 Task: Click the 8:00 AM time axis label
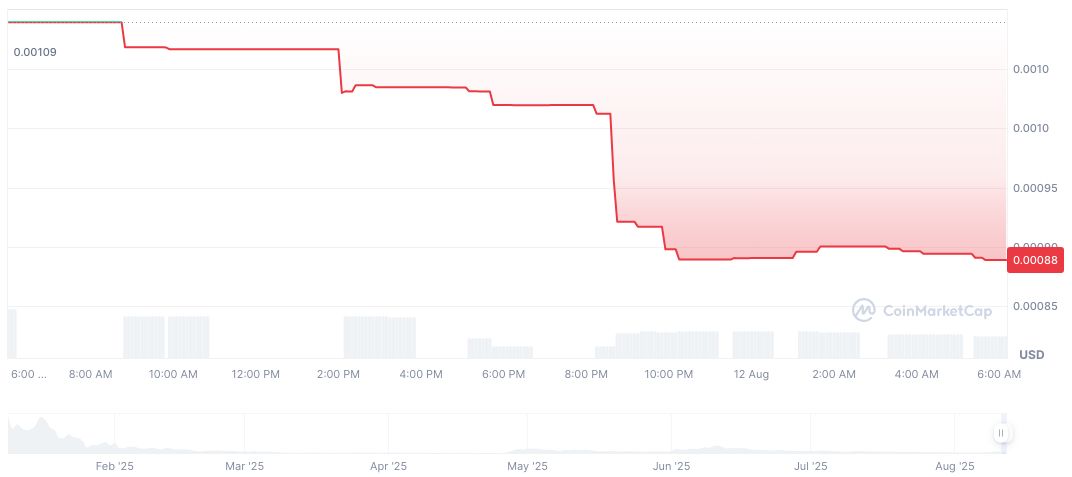coord(90,375)
